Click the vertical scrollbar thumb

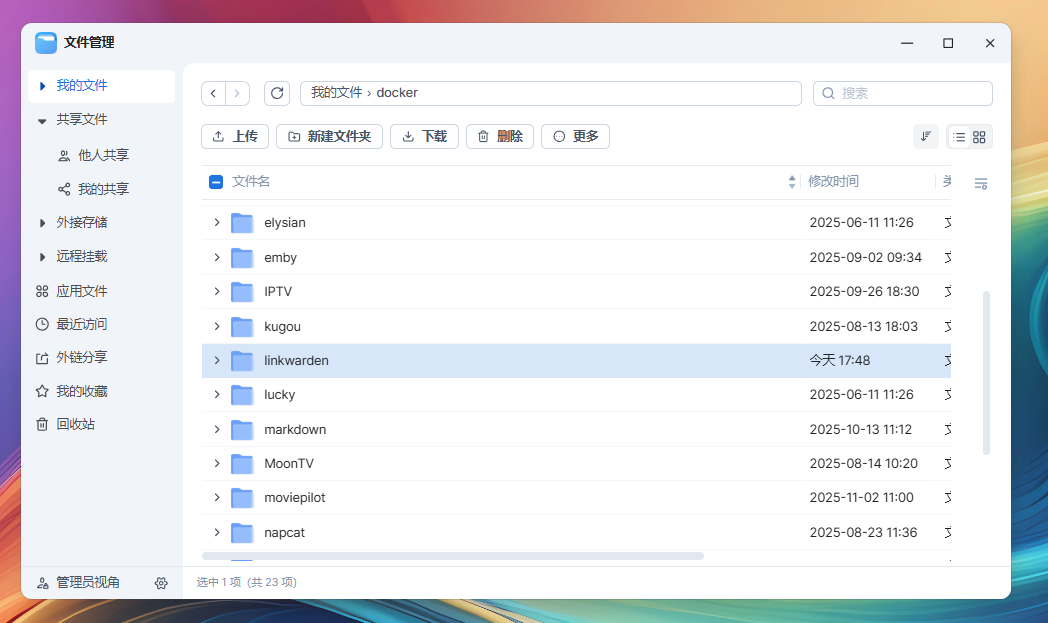(x=986, y=373)
